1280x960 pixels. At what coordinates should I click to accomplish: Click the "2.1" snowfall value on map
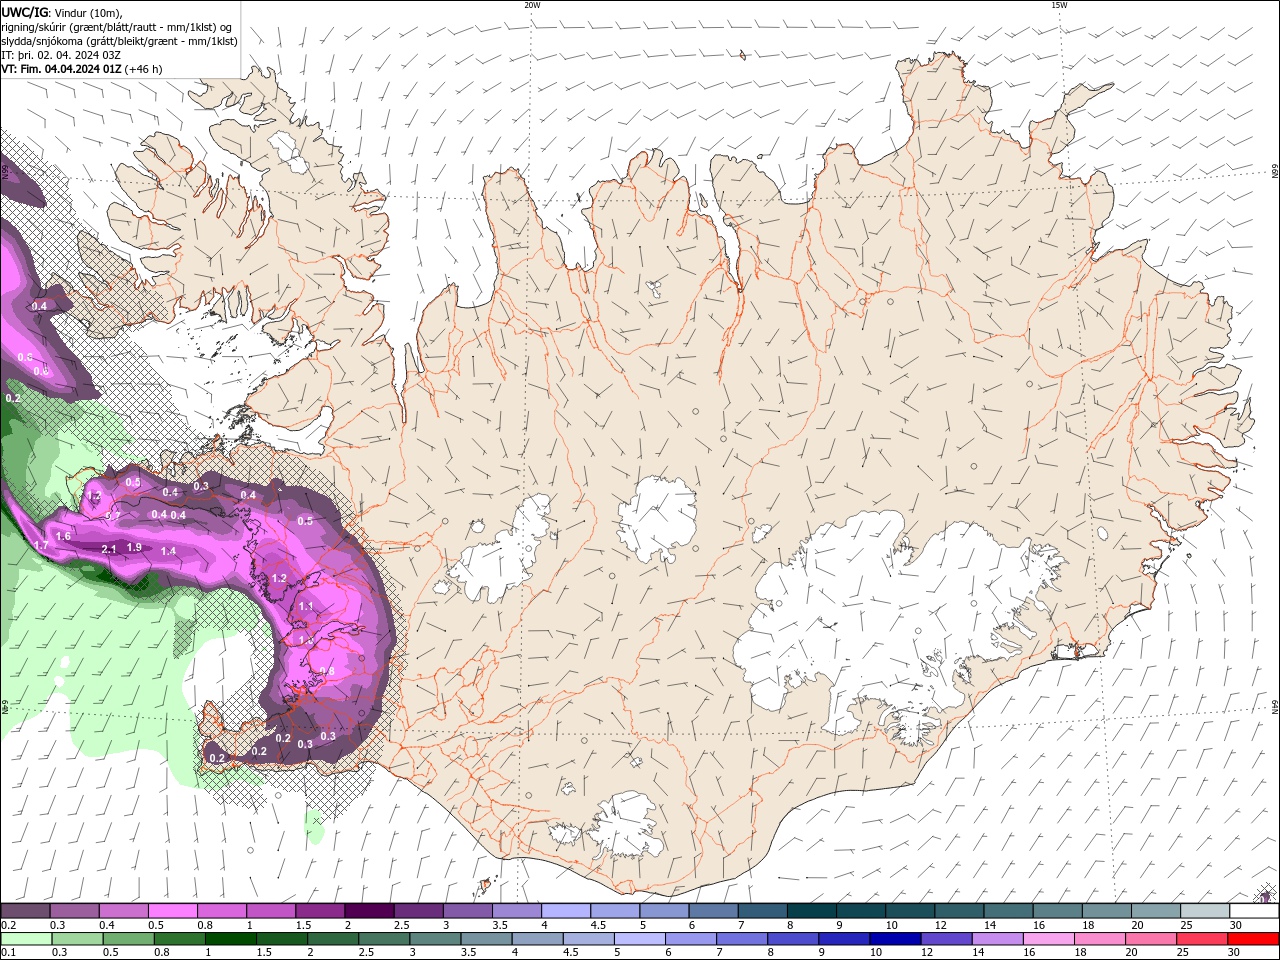(110, 549)
